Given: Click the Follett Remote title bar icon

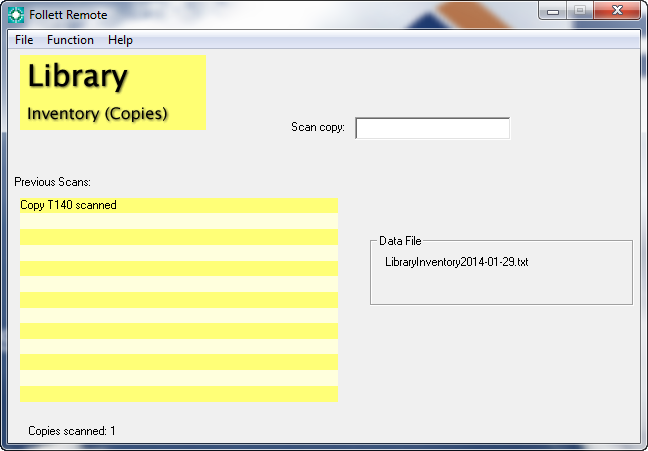Looking at the screenshot, I should (x=16, y=15).
